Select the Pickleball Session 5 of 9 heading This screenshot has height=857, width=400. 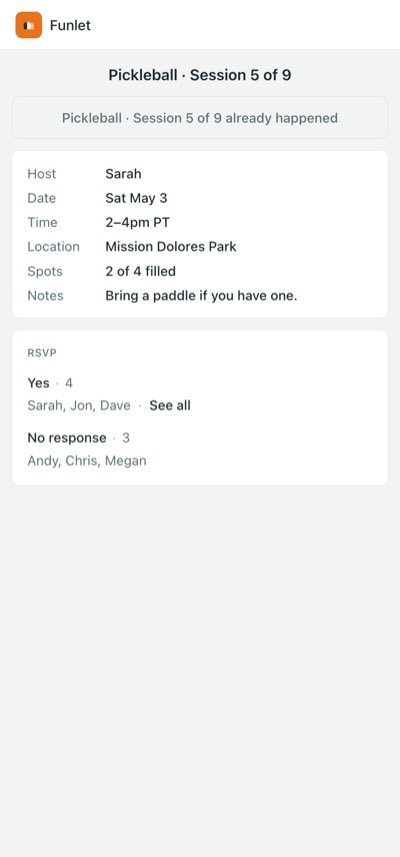click(199, 75)
